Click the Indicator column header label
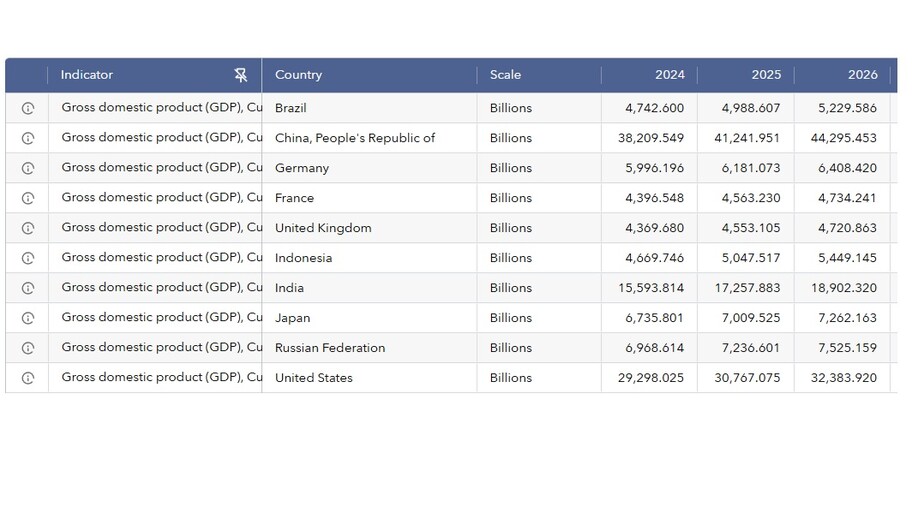This screenshot has height=513, width=912. (x=87, y=75)
